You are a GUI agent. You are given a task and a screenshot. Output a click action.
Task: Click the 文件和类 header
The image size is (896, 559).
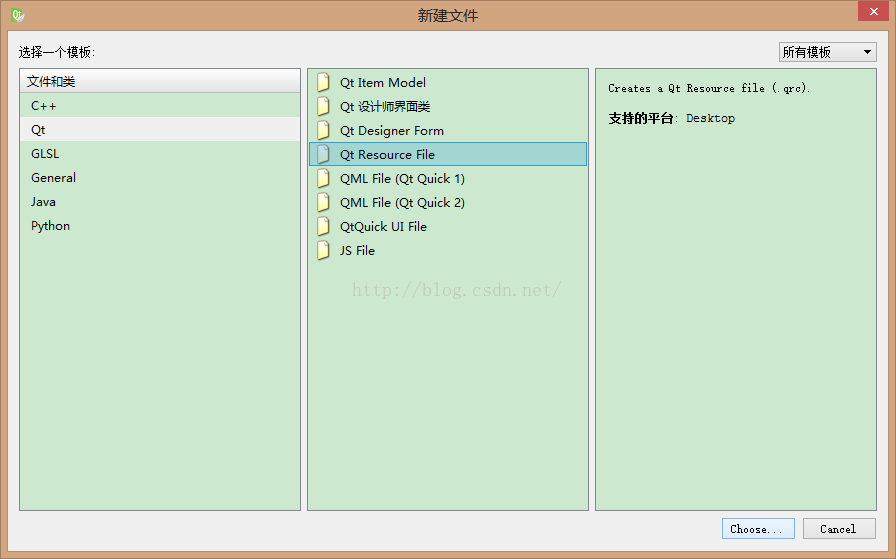[x=160, y=81]
